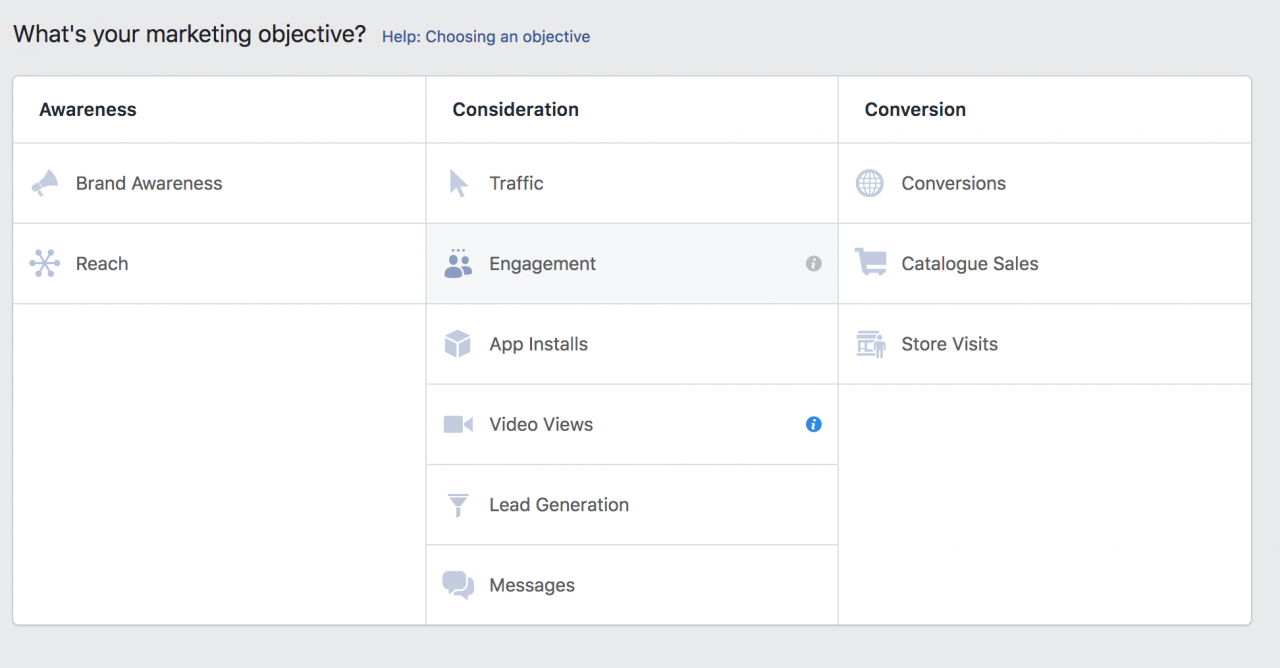Viewport: 1280px width, 668px height.
Task: Open the Help: Choosing an objective link
Action: (486, 36)
